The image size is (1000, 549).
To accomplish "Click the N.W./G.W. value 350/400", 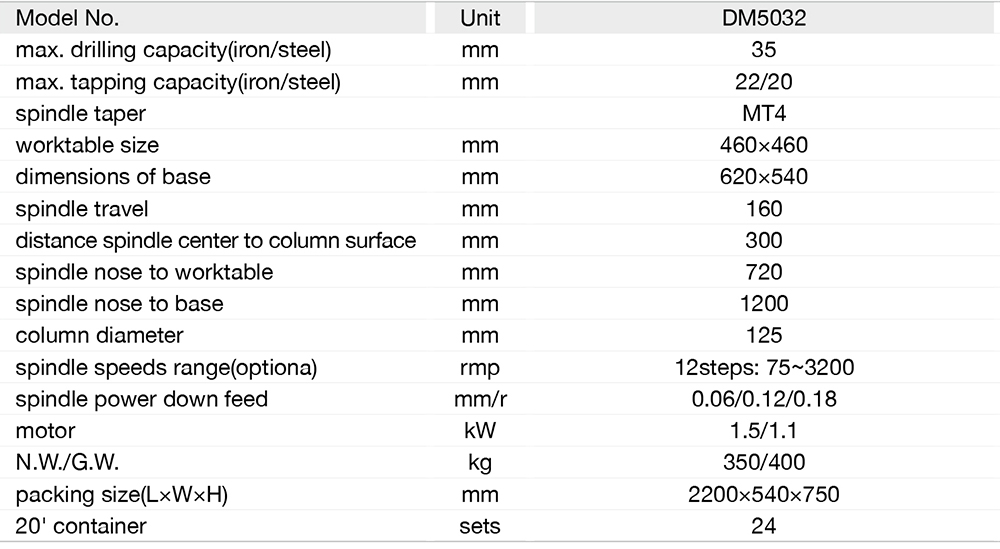I will 764,463.
